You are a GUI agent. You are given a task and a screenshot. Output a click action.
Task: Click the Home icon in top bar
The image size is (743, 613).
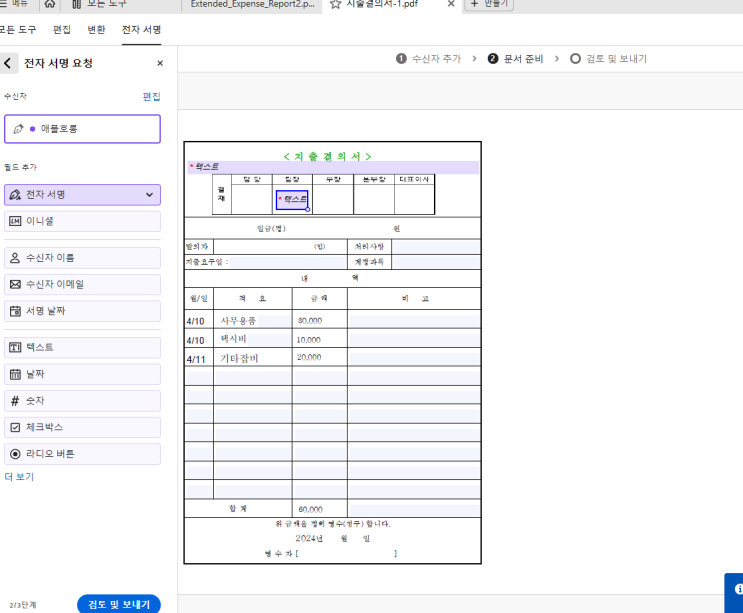(49, 4)
